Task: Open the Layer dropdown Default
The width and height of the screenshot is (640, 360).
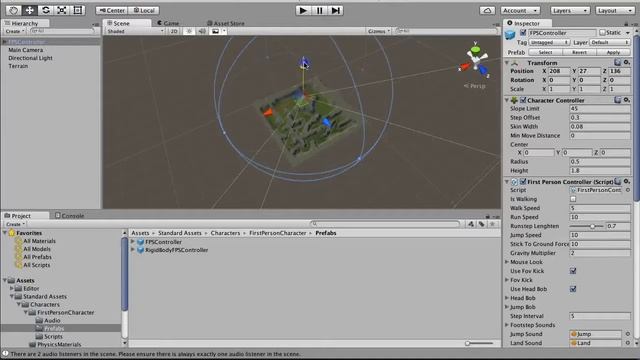Action: pos(610,42)
